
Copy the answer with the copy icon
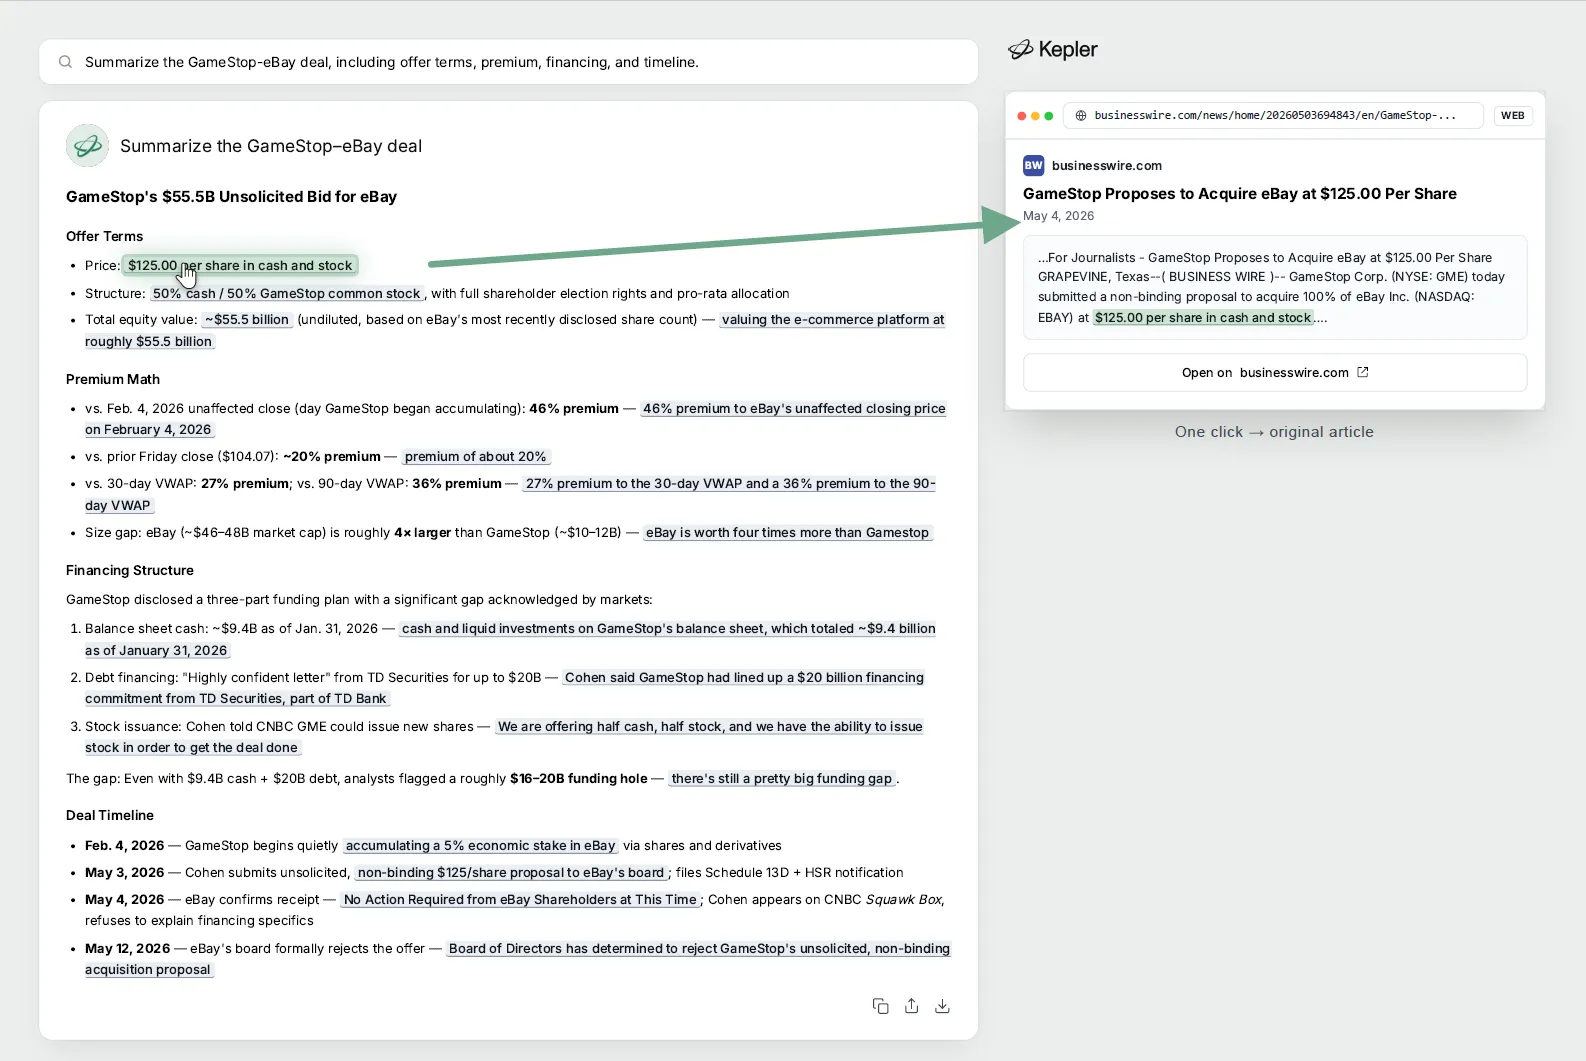881,1006
